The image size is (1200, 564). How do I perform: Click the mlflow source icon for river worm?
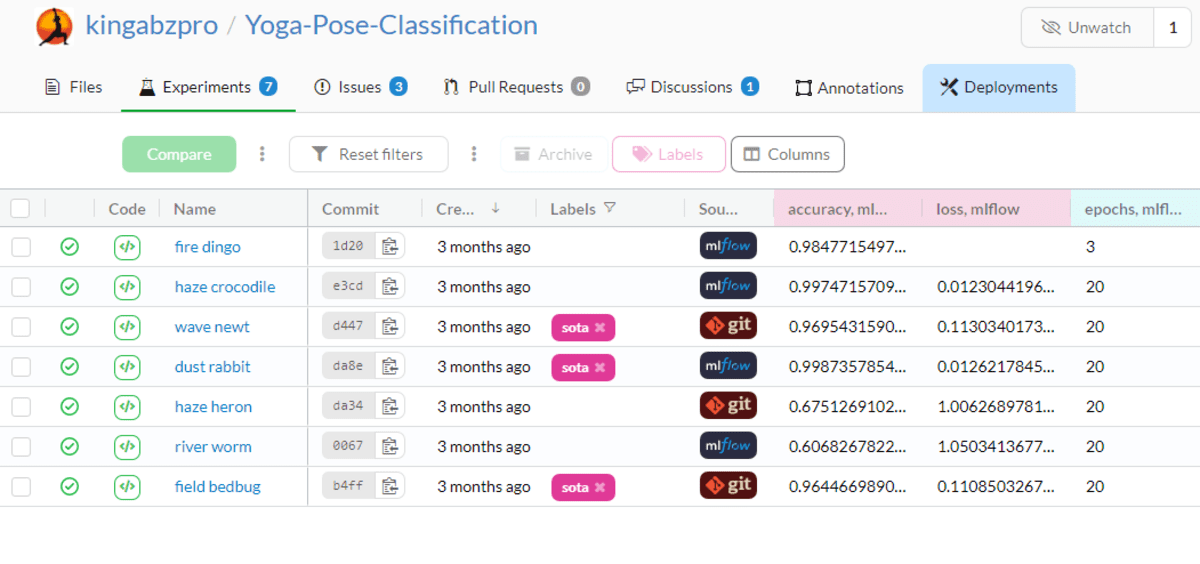pyautogui.click(x=728, y=446)
